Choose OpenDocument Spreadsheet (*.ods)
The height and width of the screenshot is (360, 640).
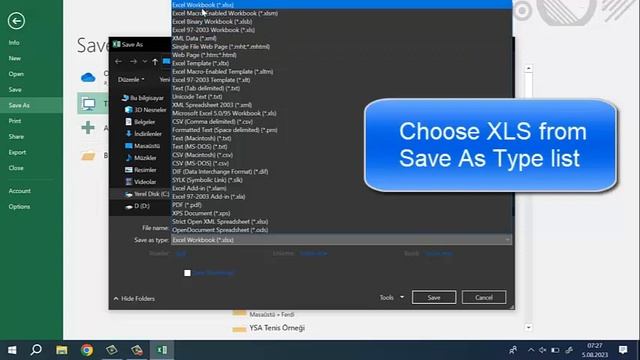[x=341, y=230]
